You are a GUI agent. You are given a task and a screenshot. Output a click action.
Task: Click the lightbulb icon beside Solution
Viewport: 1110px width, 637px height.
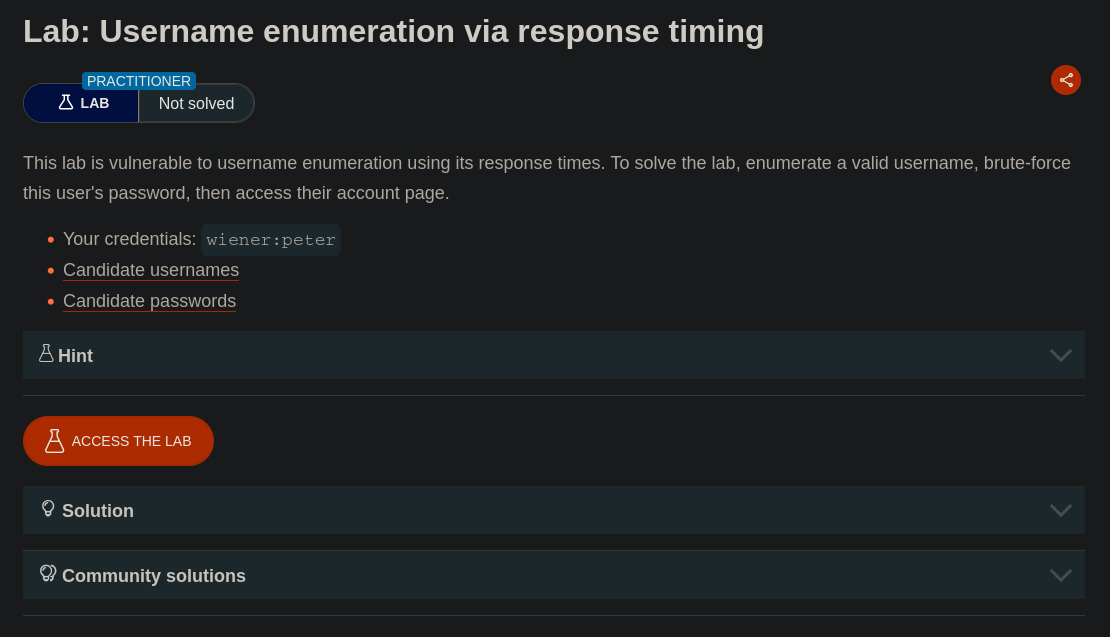[x=48, y=509]
